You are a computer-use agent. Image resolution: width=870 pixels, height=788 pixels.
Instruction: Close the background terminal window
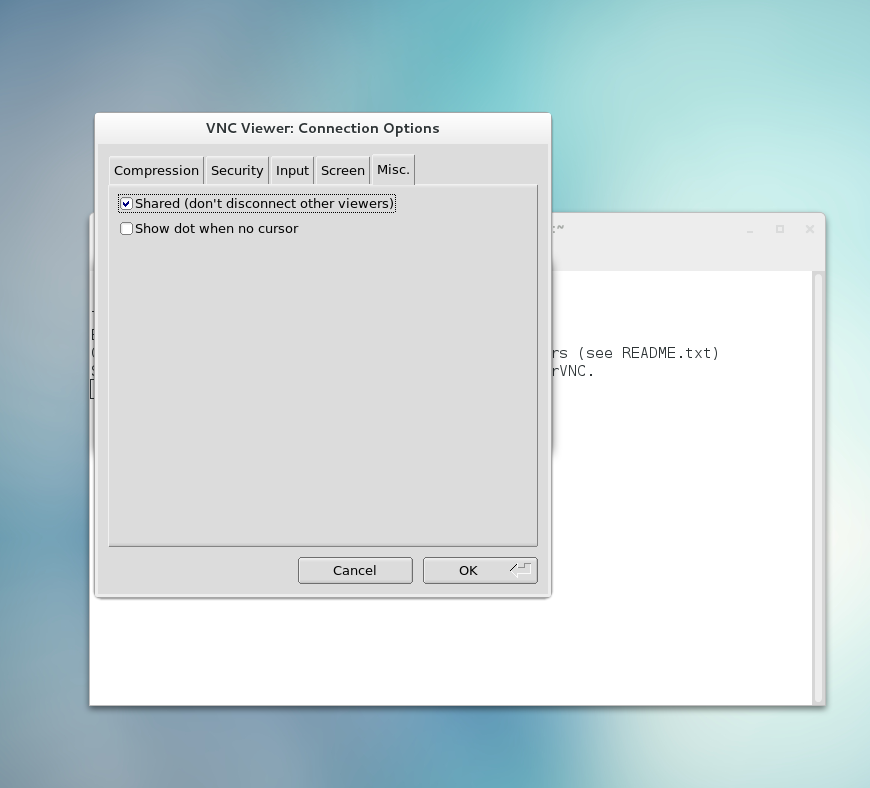coord(810,229)
